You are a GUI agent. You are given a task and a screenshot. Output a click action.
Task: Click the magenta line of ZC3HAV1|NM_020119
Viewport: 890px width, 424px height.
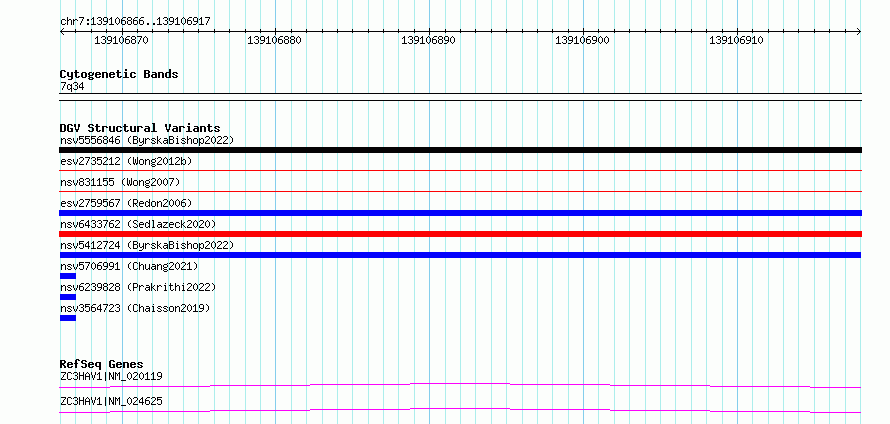460,385
